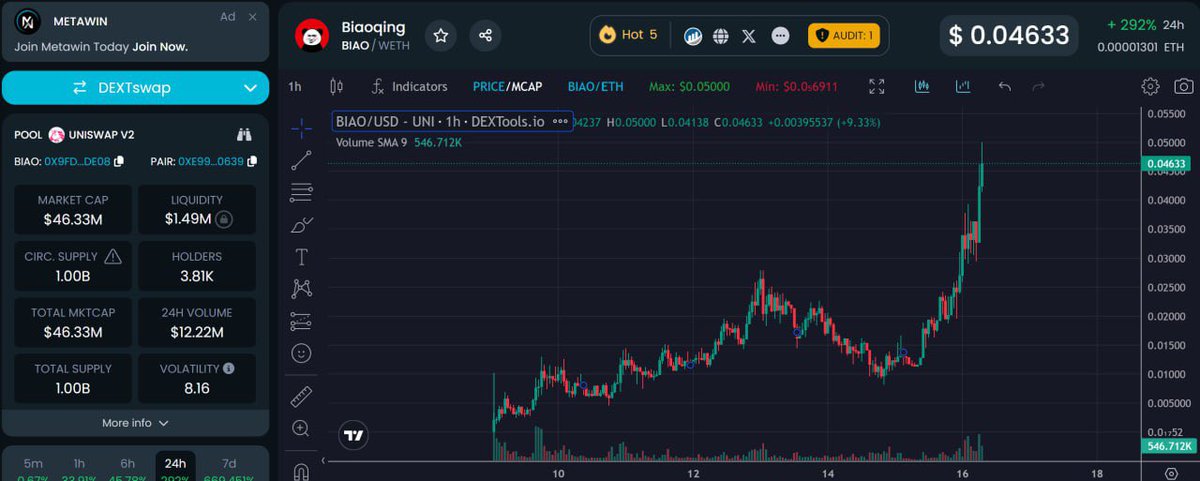Select the trend line drawing tool
Screen dimensions: 1200x481
301,160
